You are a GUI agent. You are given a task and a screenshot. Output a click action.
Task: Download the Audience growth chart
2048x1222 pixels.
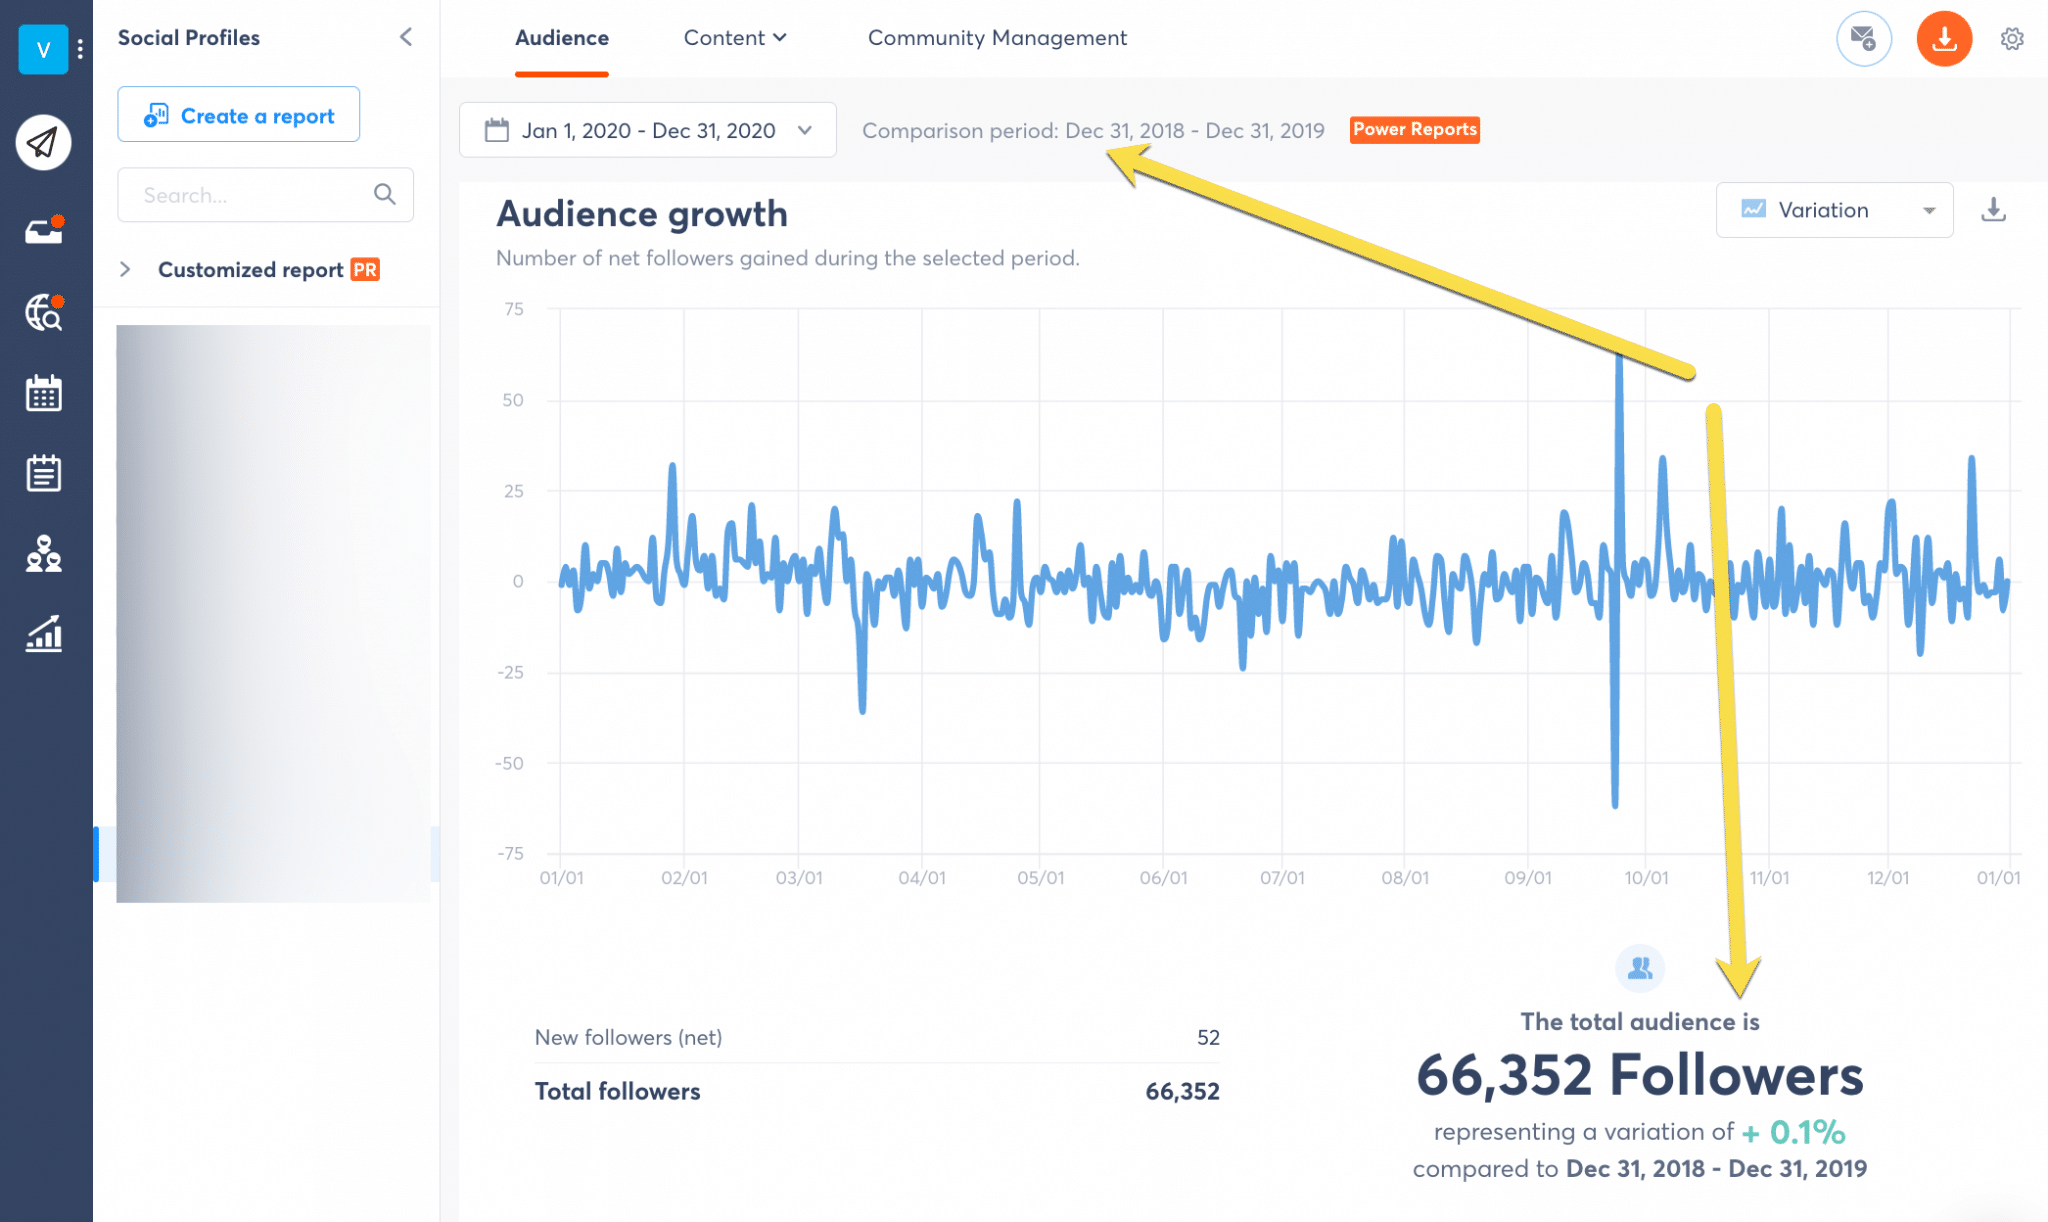[x=1993, y=210]
